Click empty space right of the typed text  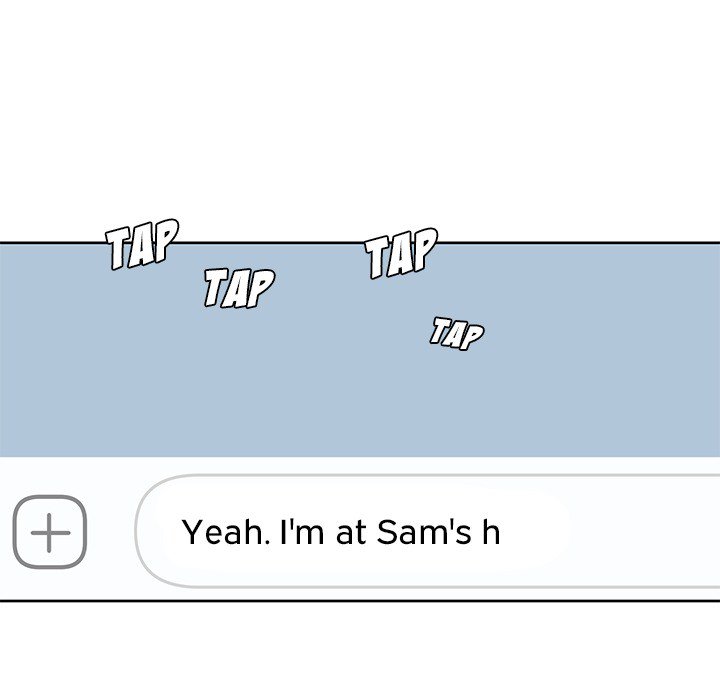point(620,532)
